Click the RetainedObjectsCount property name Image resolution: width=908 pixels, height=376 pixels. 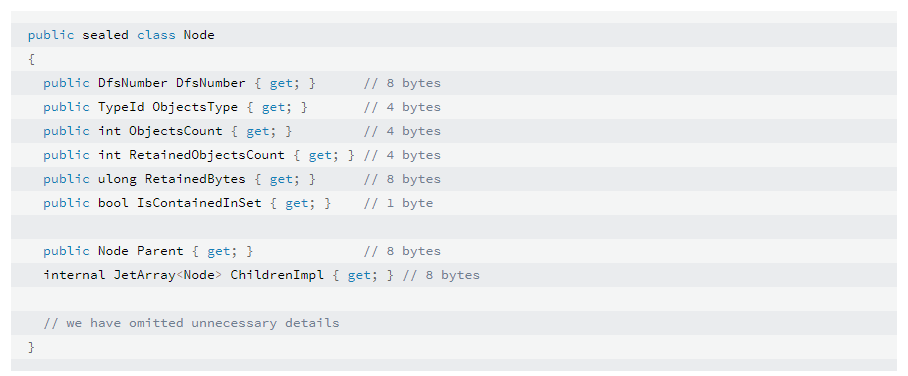coord(207,155)
